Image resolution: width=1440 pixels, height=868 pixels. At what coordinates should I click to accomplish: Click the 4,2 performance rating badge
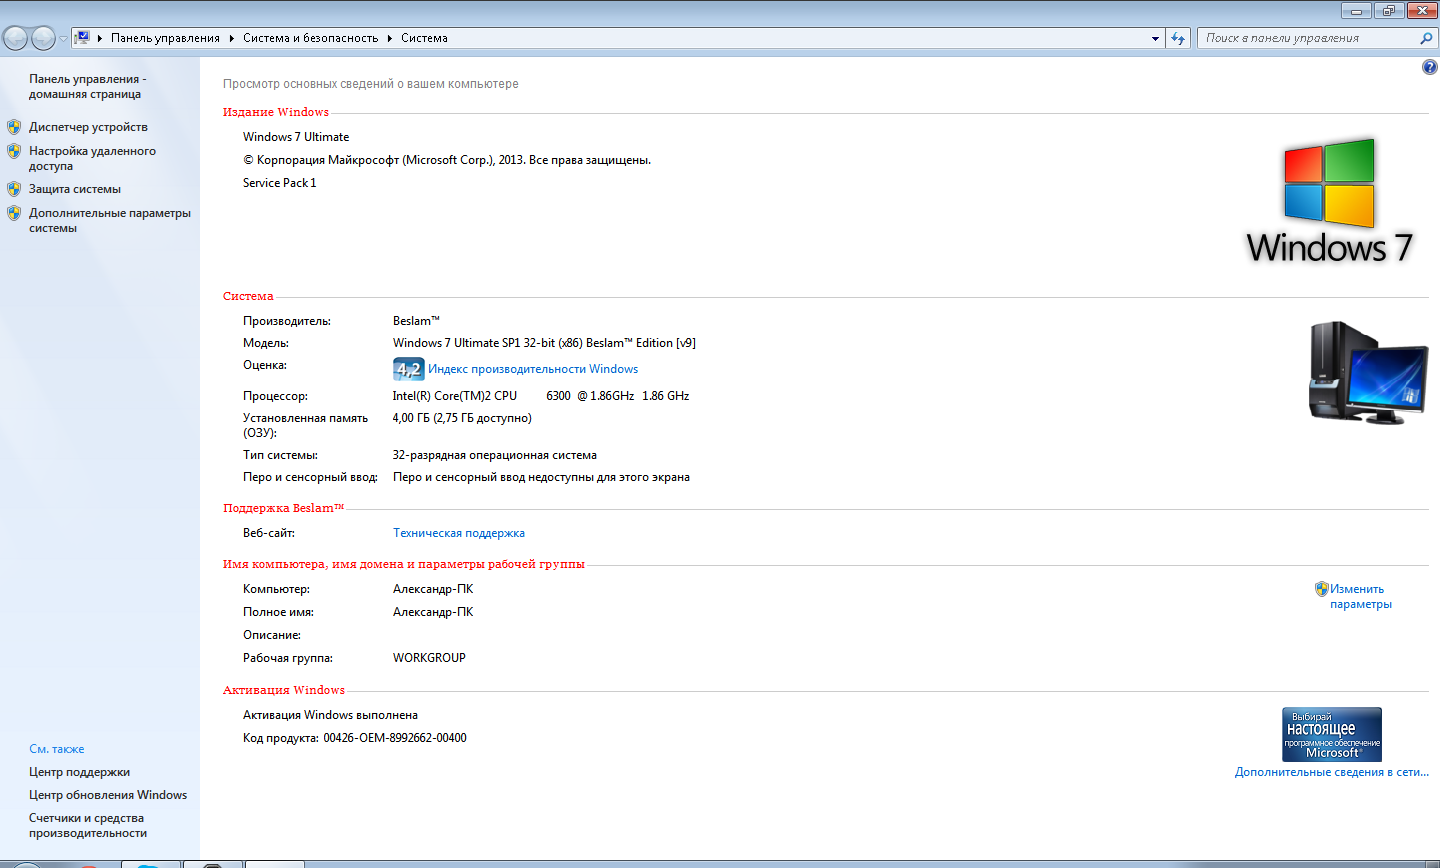(x=408, y=369)
